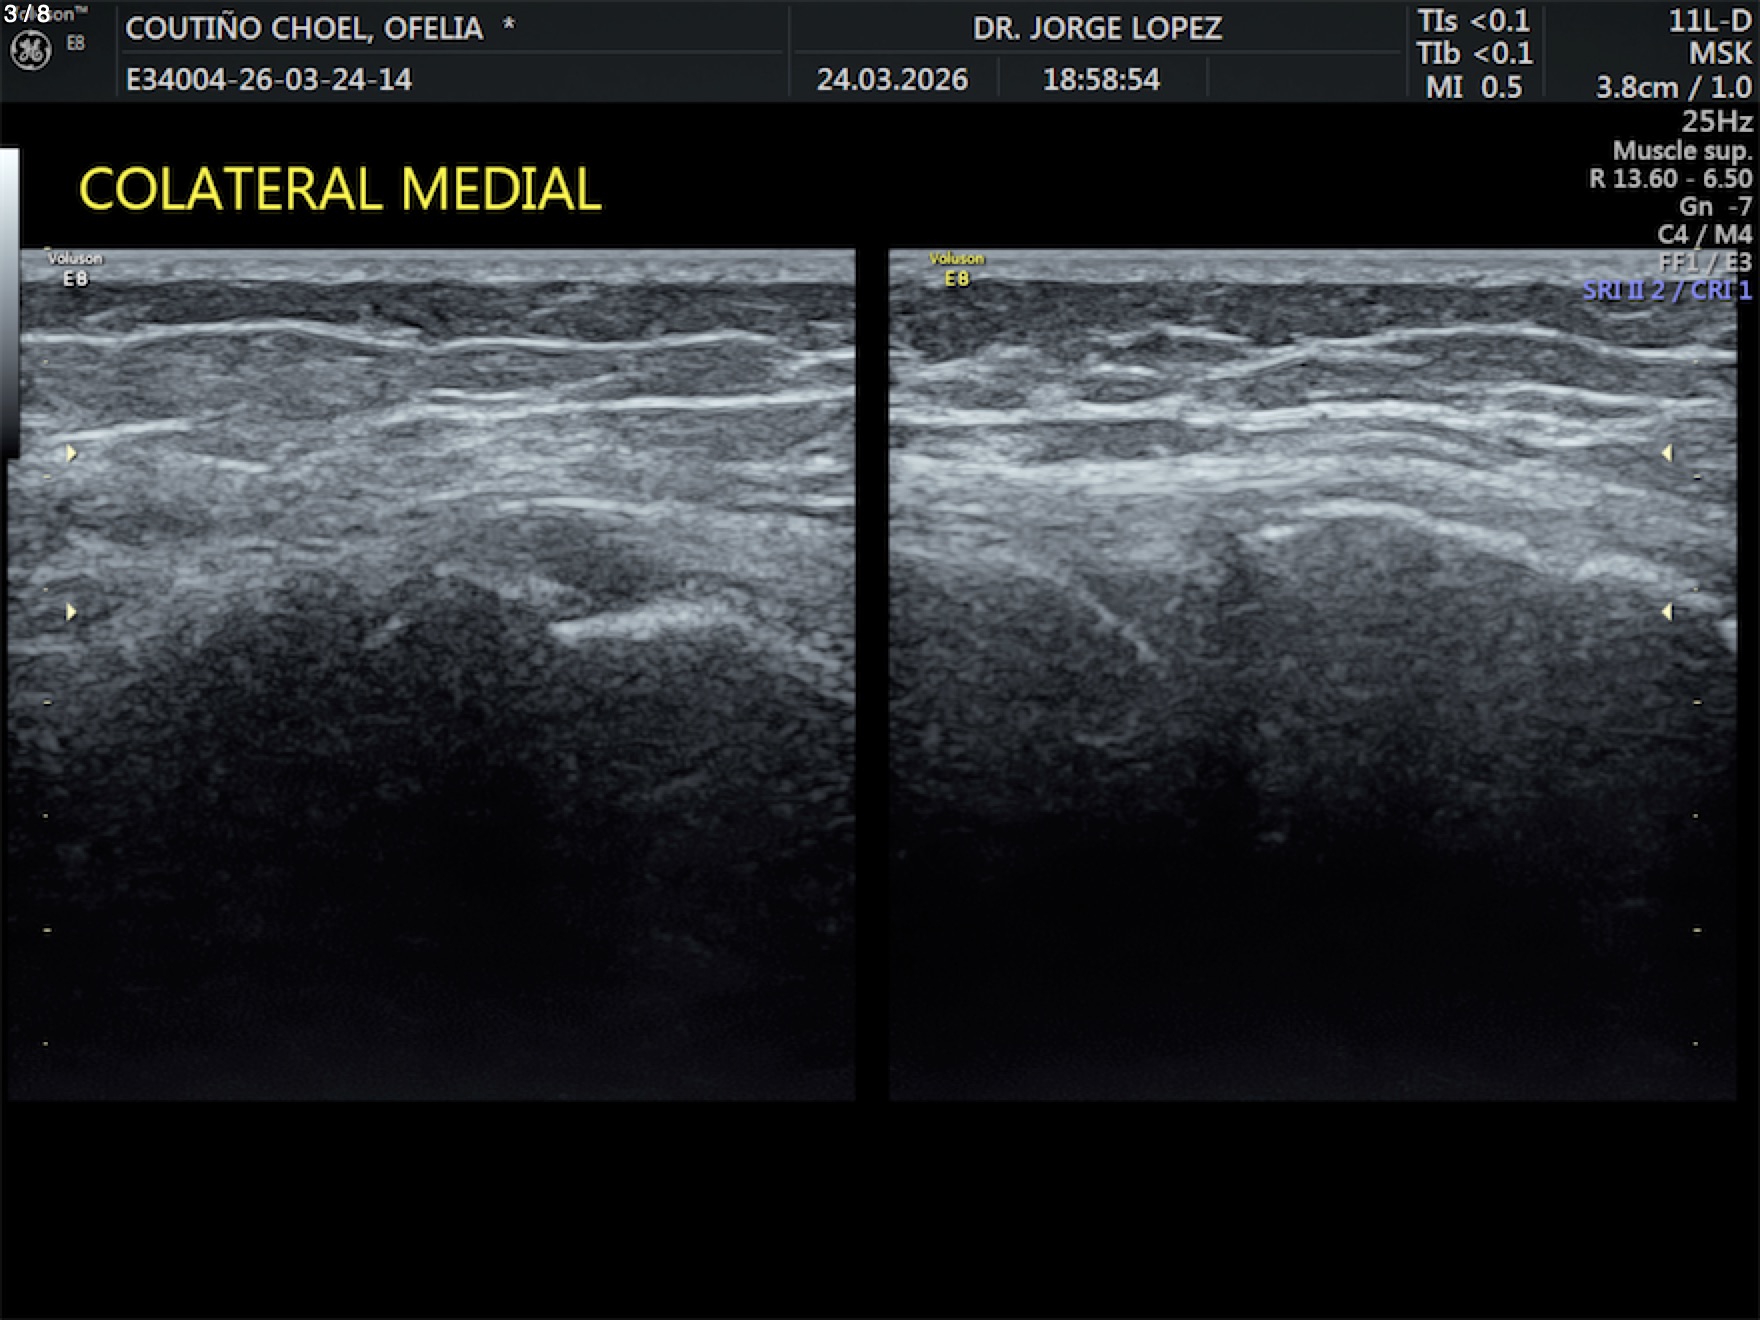Click lower focal zone arrow on right image
The width and height of the screenshot is (1760, 1320).
pyautogui.click(x=1667, y=611)
